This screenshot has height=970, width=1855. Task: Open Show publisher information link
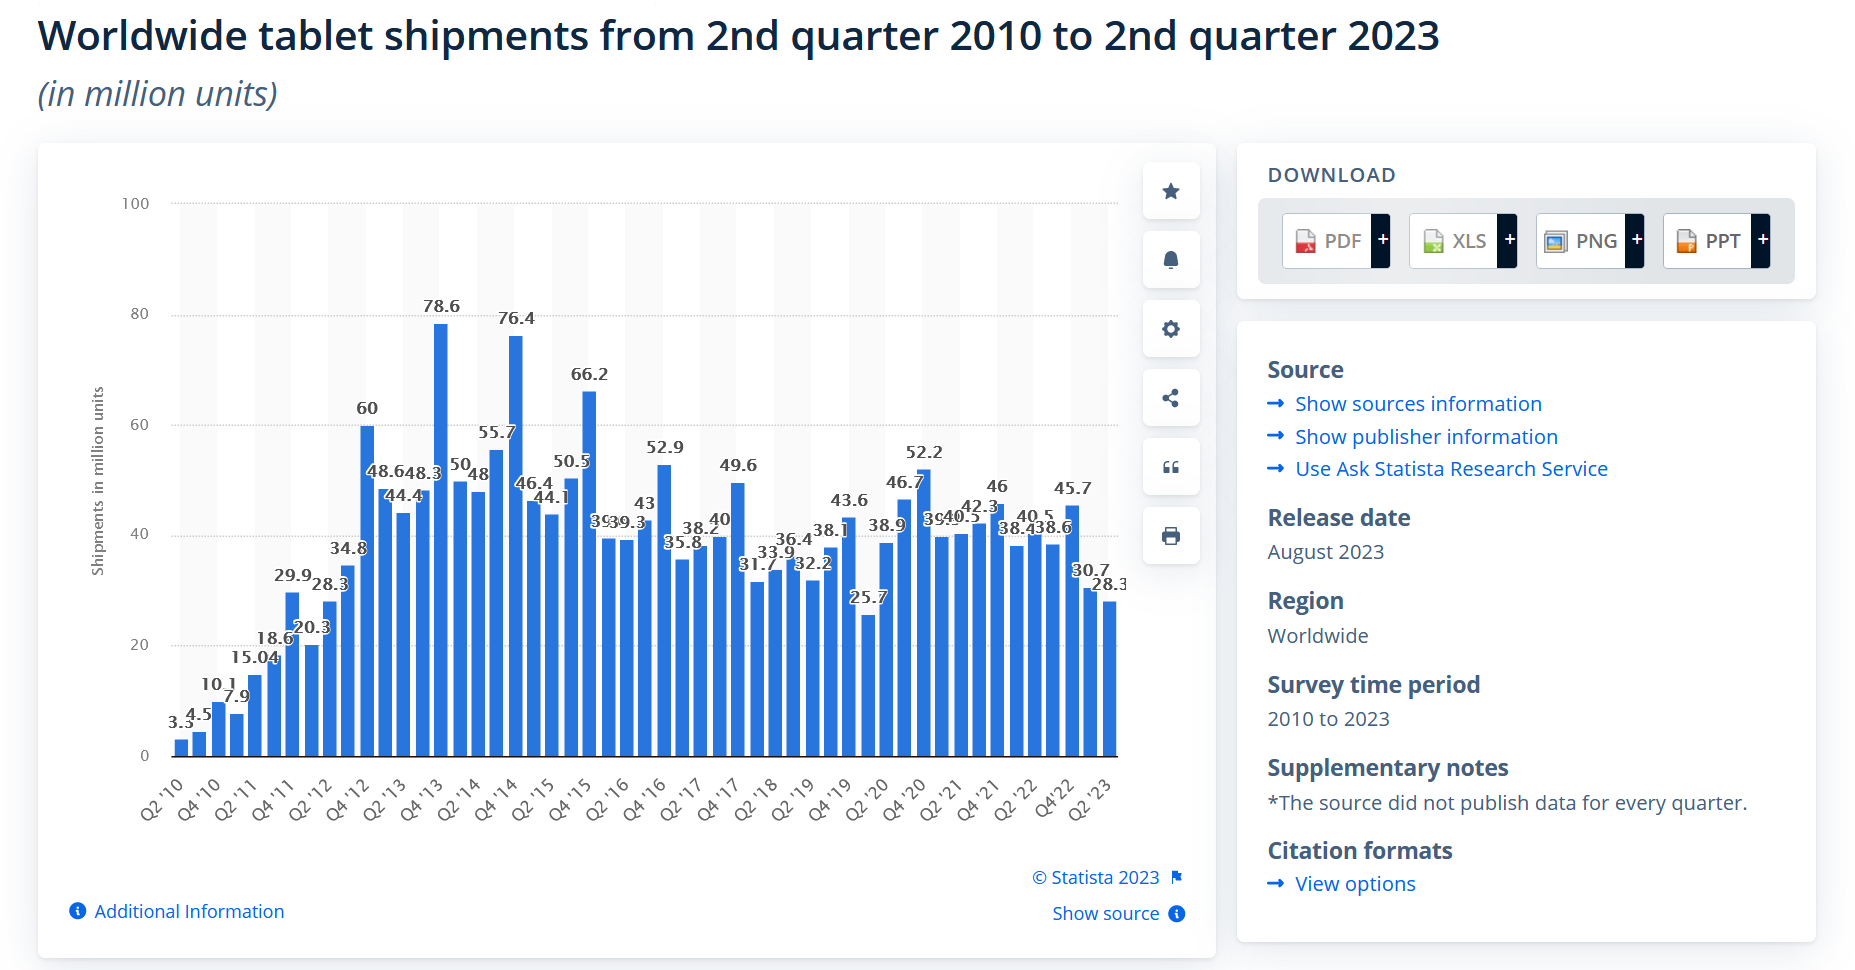click(1426, 437)
